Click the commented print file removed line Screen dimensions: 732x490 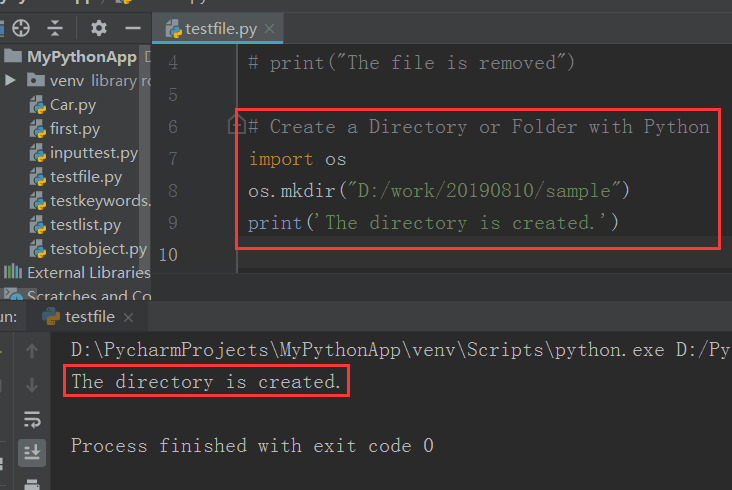[x=411, y=63]
